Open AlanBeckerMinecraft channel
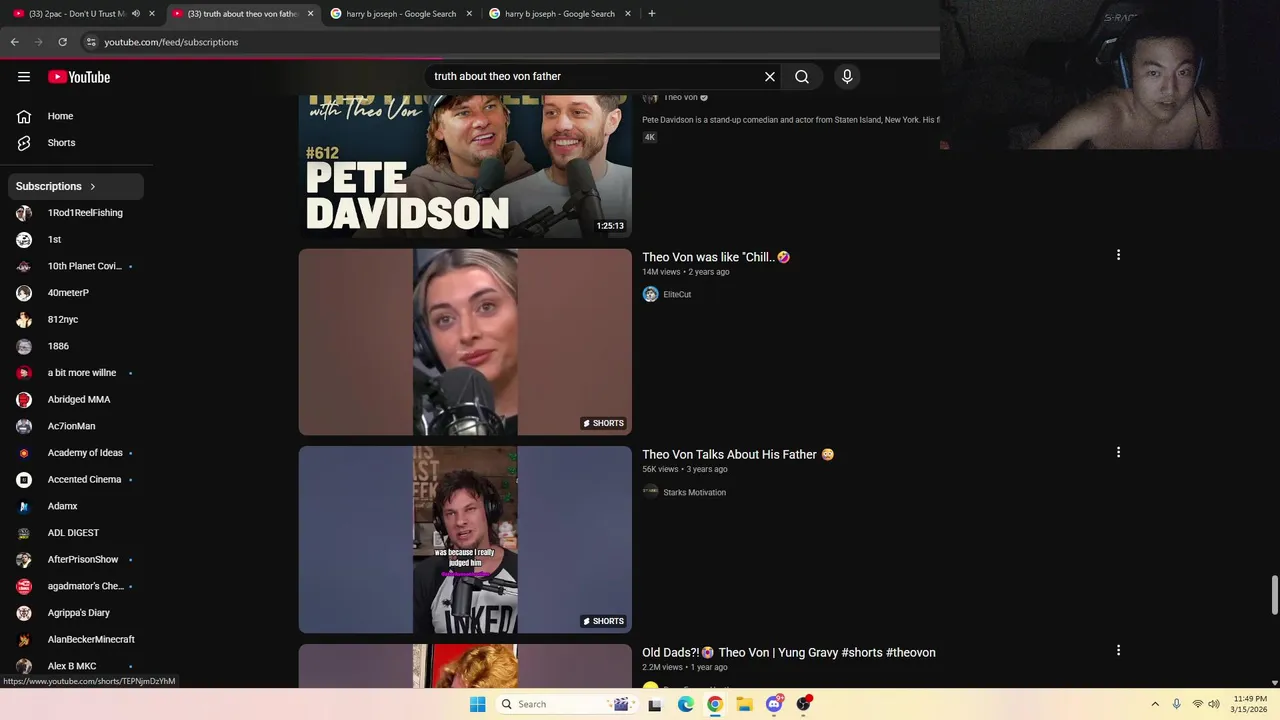Image resolution: width=1280 pixels, height=720 pixels. pyautogui.click(x=76, y=640)
